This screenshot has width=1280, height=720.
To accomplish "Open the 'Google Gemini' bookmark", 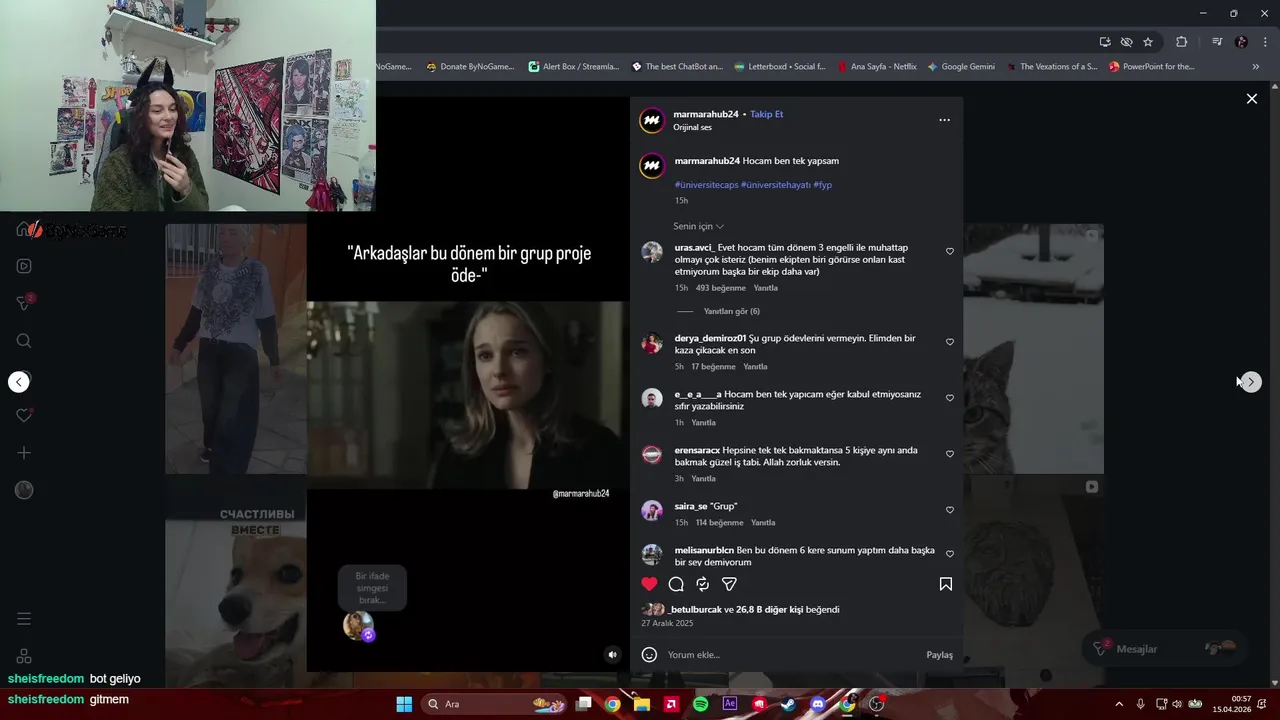I will pos(960,67).
